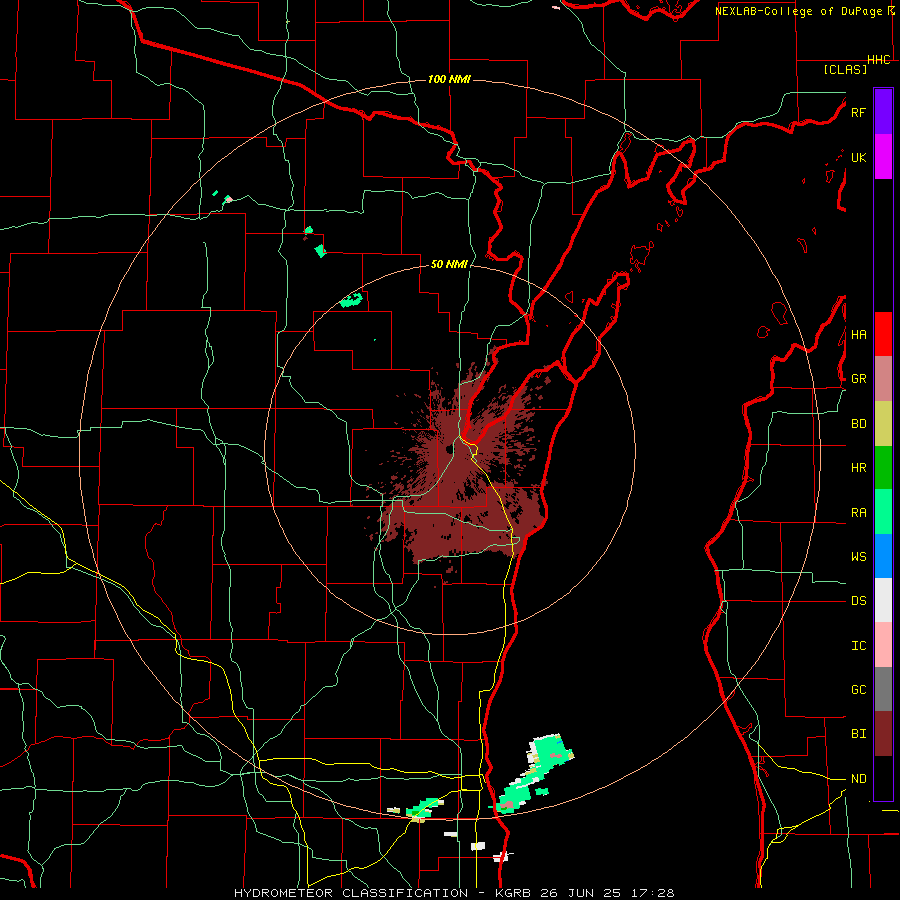
Task: Click the DS legend label
Action: [x=858, y=601]
